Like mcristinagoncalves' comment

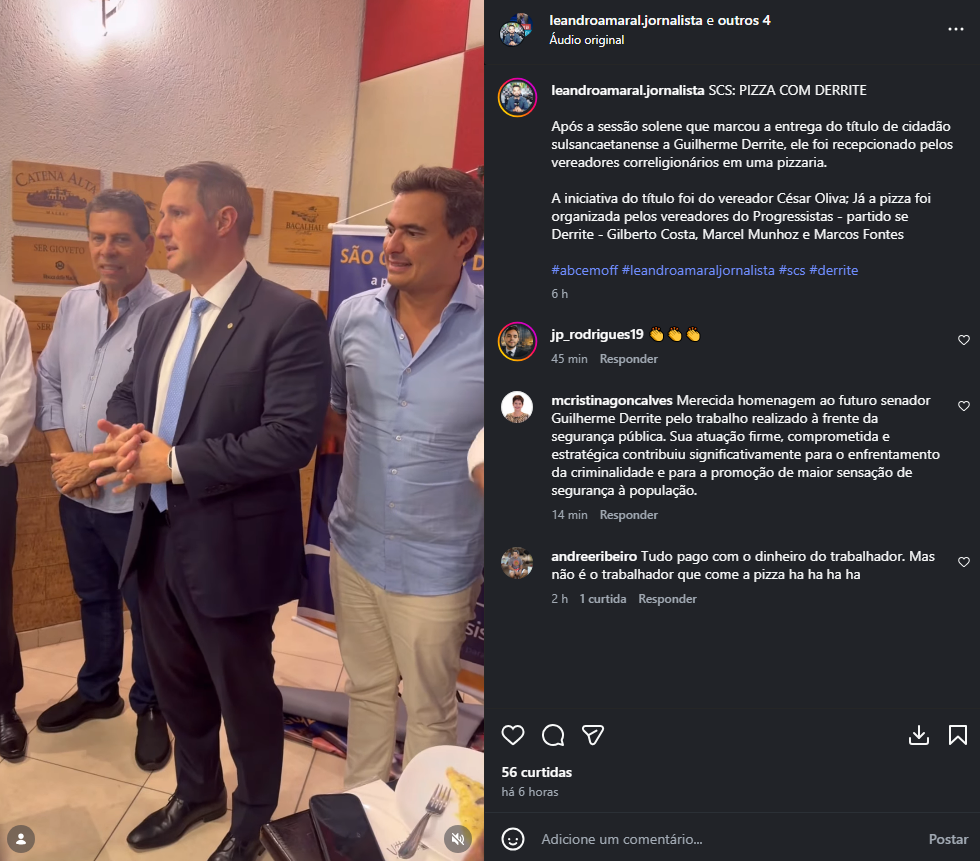pyautogui.click(x=964, y=406)
